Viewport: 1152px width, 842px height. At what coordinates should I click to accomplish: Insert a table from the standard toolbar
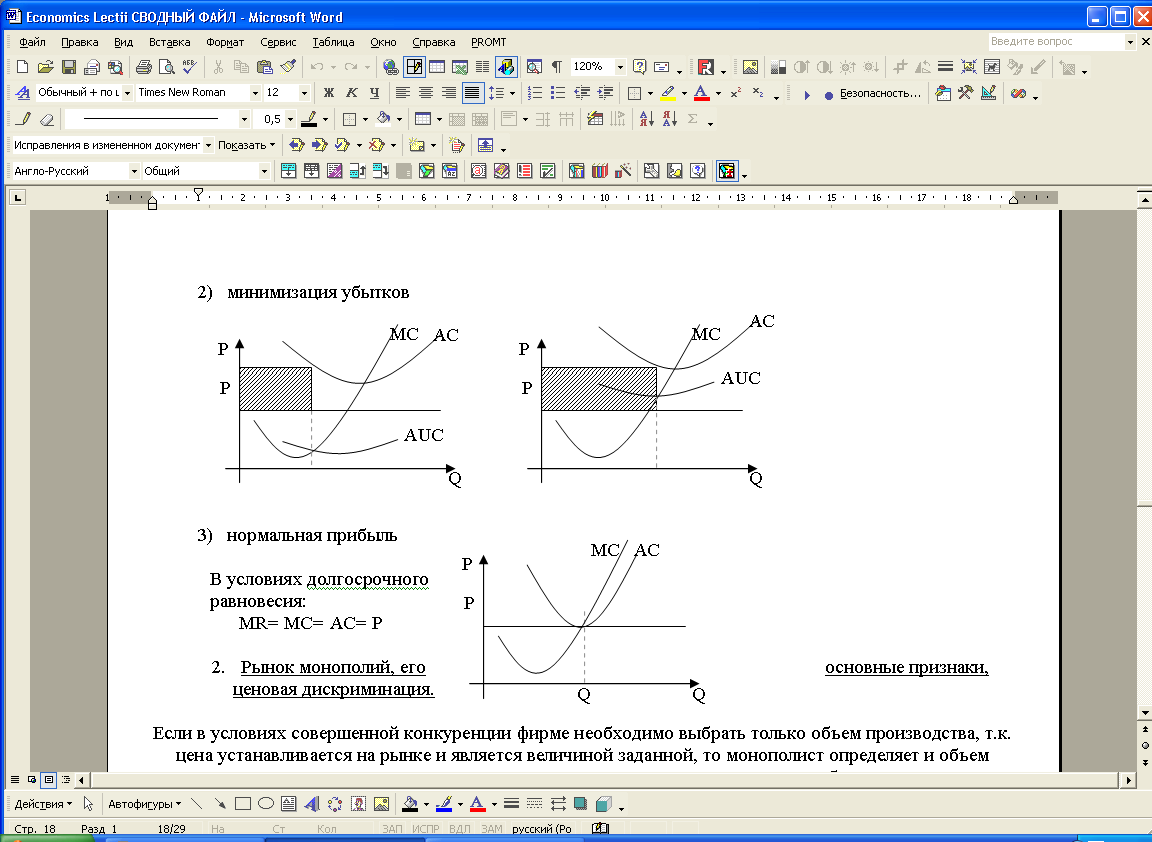pos(437,68)
